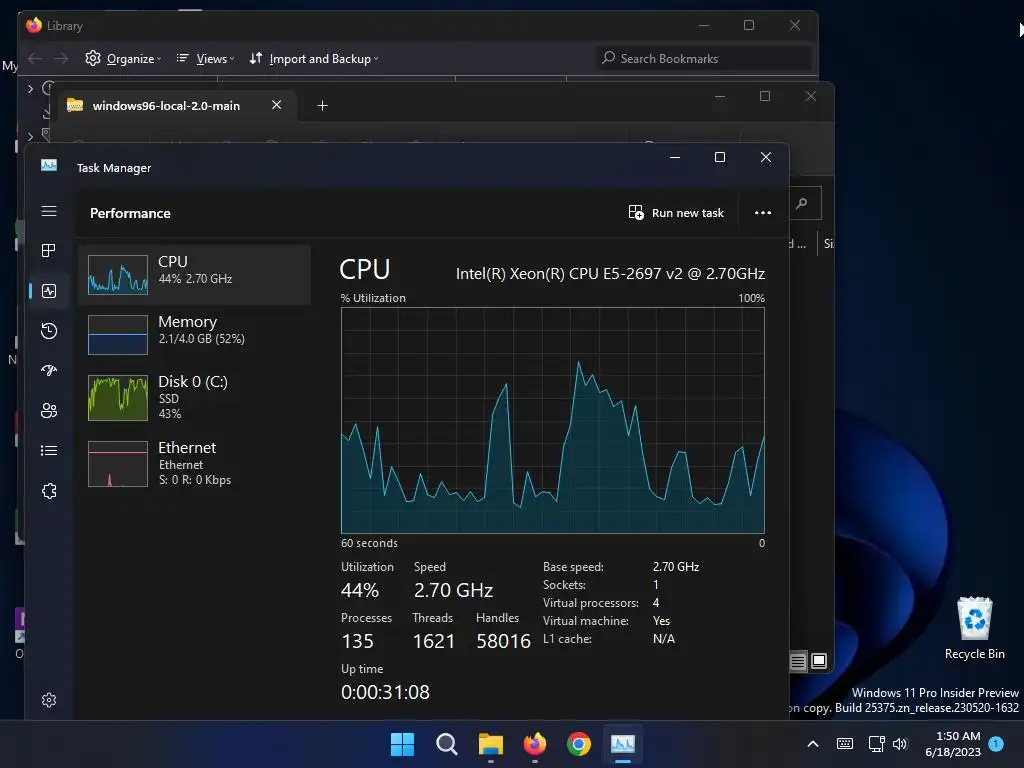Click the Task Manager taskbar icon

point(623,744)
